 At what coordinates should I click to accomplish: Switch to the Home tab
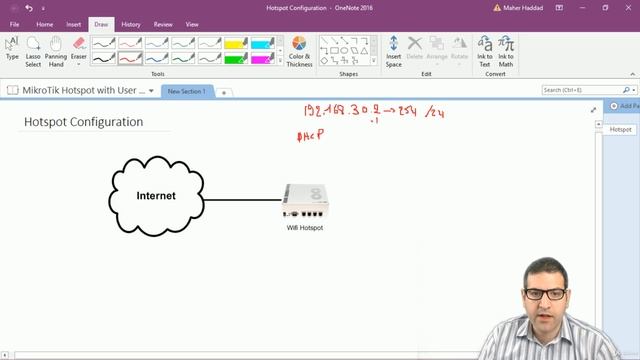44,24
